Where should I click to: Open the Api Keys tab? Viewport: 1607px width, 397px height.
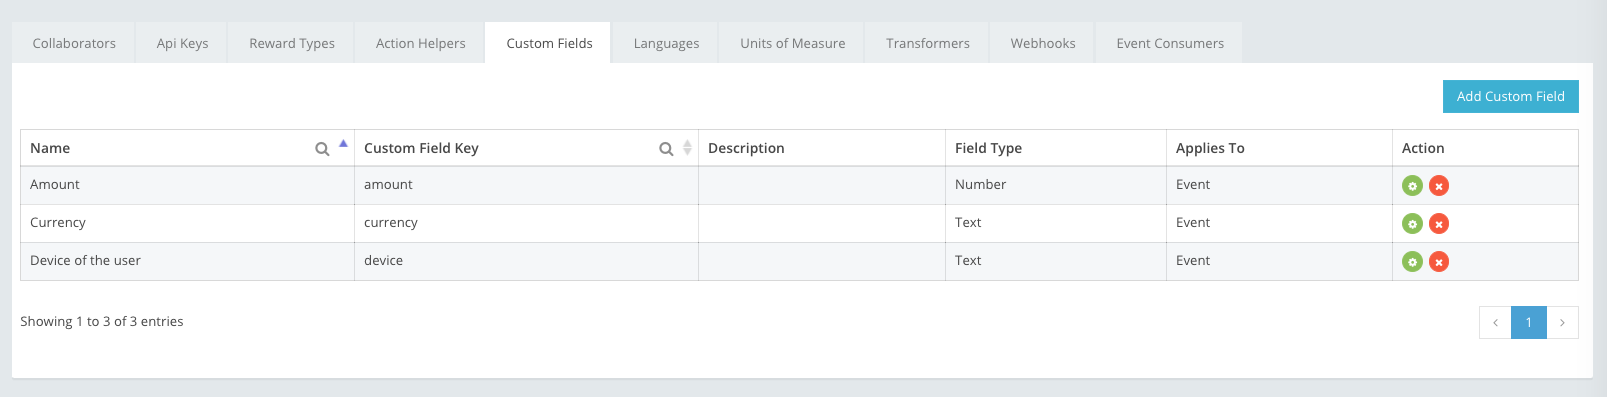click(182, 43)
